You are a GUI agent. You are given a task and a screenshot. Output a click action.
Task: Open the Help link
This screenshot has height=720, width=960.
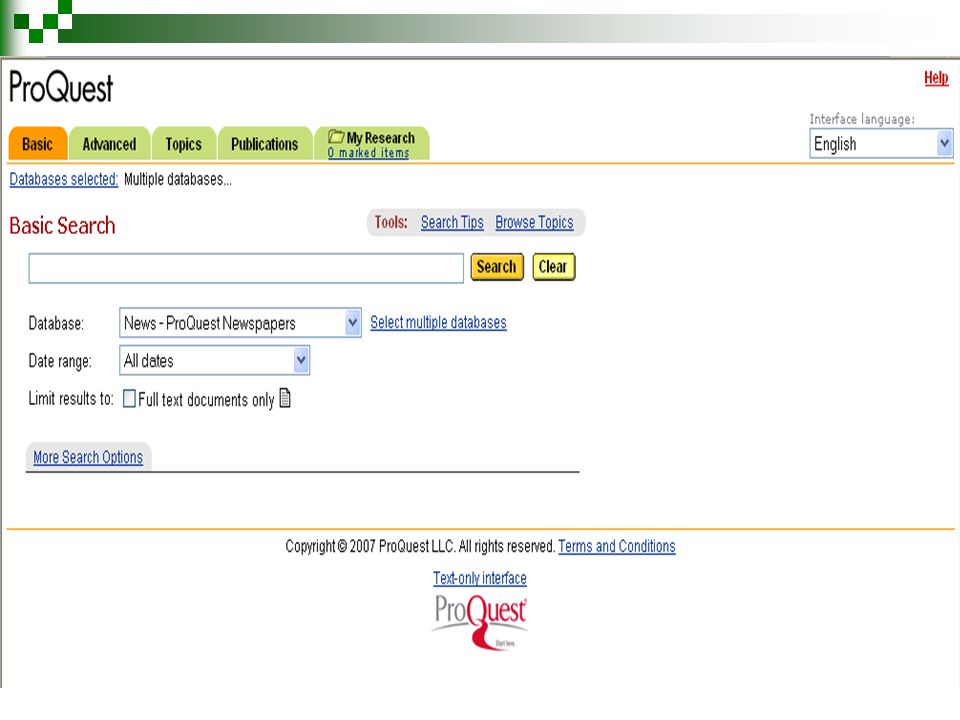click(936, 78)
